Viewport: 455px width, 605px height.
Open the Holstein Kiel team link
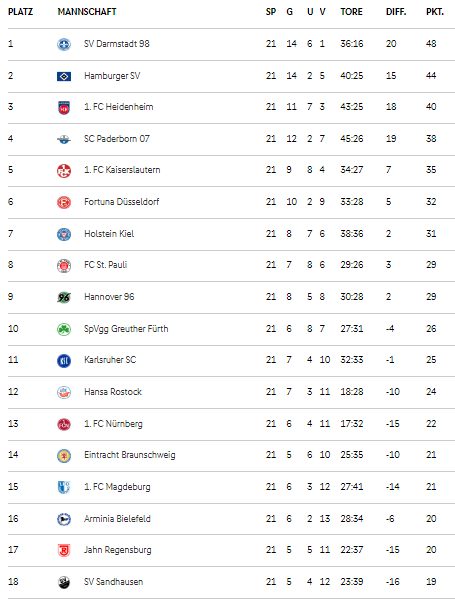click(x=109, y=234)
